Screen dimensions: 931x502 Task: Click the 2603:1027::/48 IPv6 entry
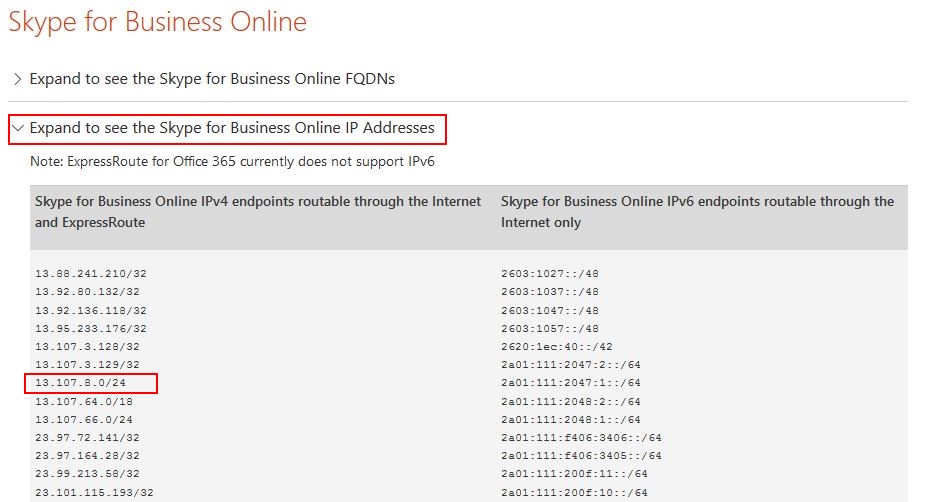(x=550, y=273)
